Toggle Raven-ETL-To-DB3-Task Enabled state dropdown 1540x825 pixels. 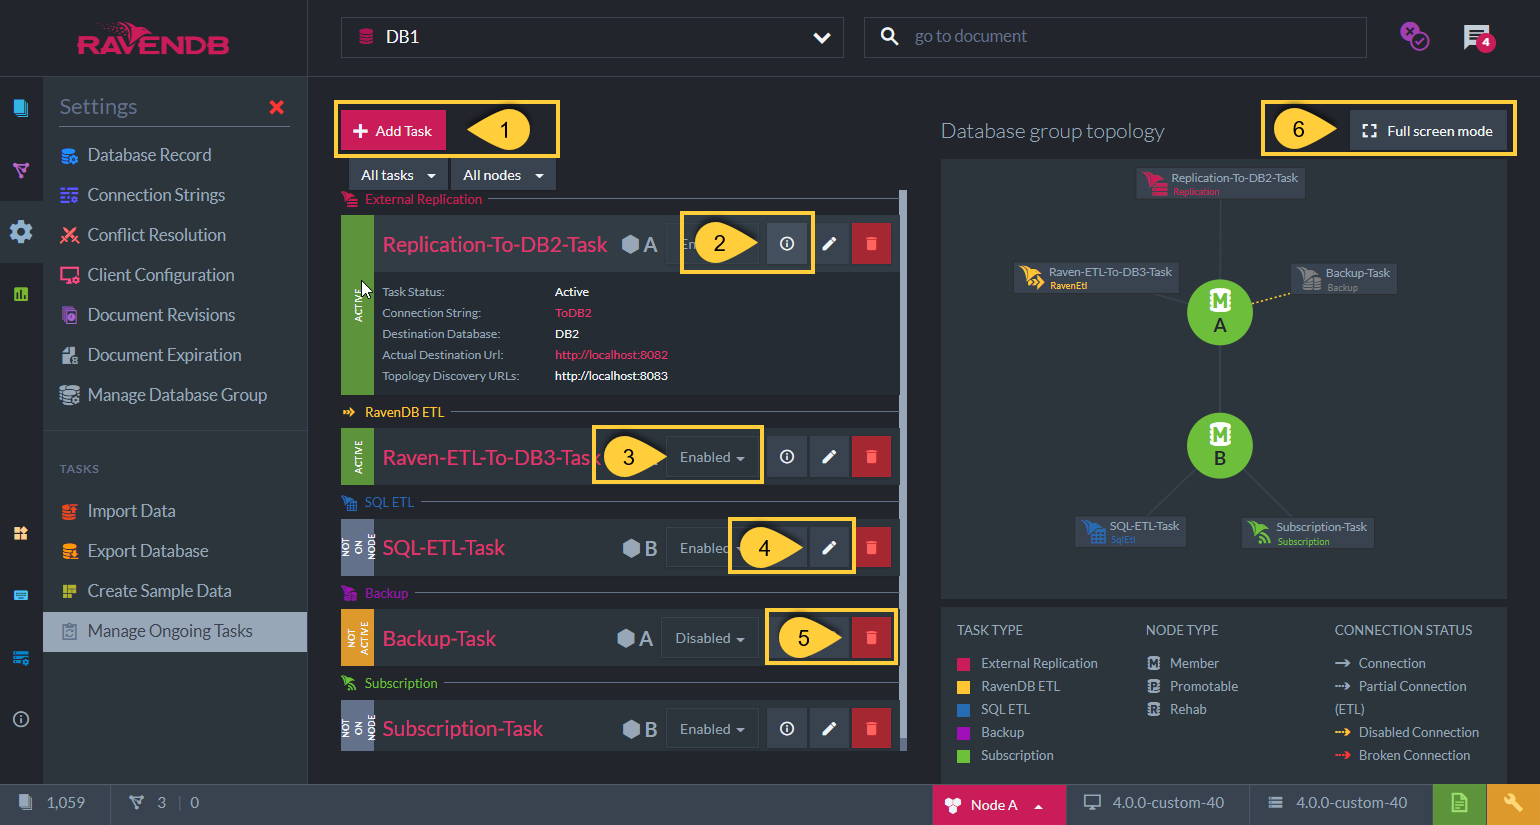(x=712, y=457)
